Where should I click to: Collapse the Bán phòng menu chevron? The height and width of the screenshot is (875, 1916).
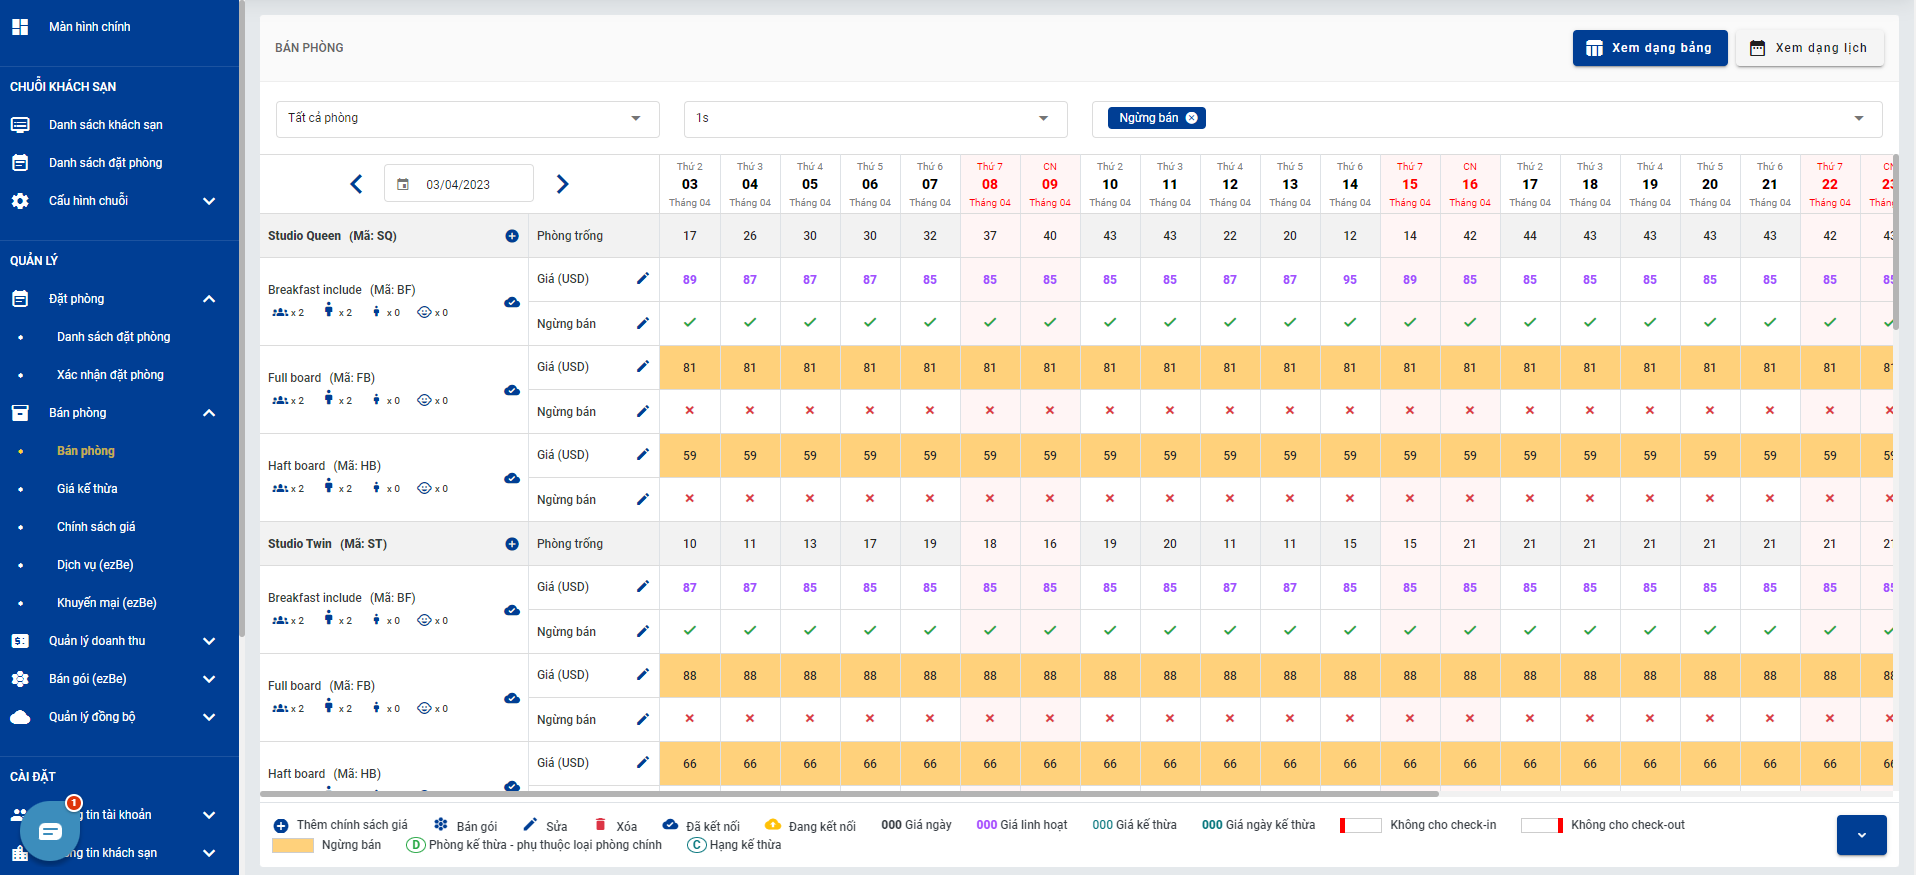209,413
